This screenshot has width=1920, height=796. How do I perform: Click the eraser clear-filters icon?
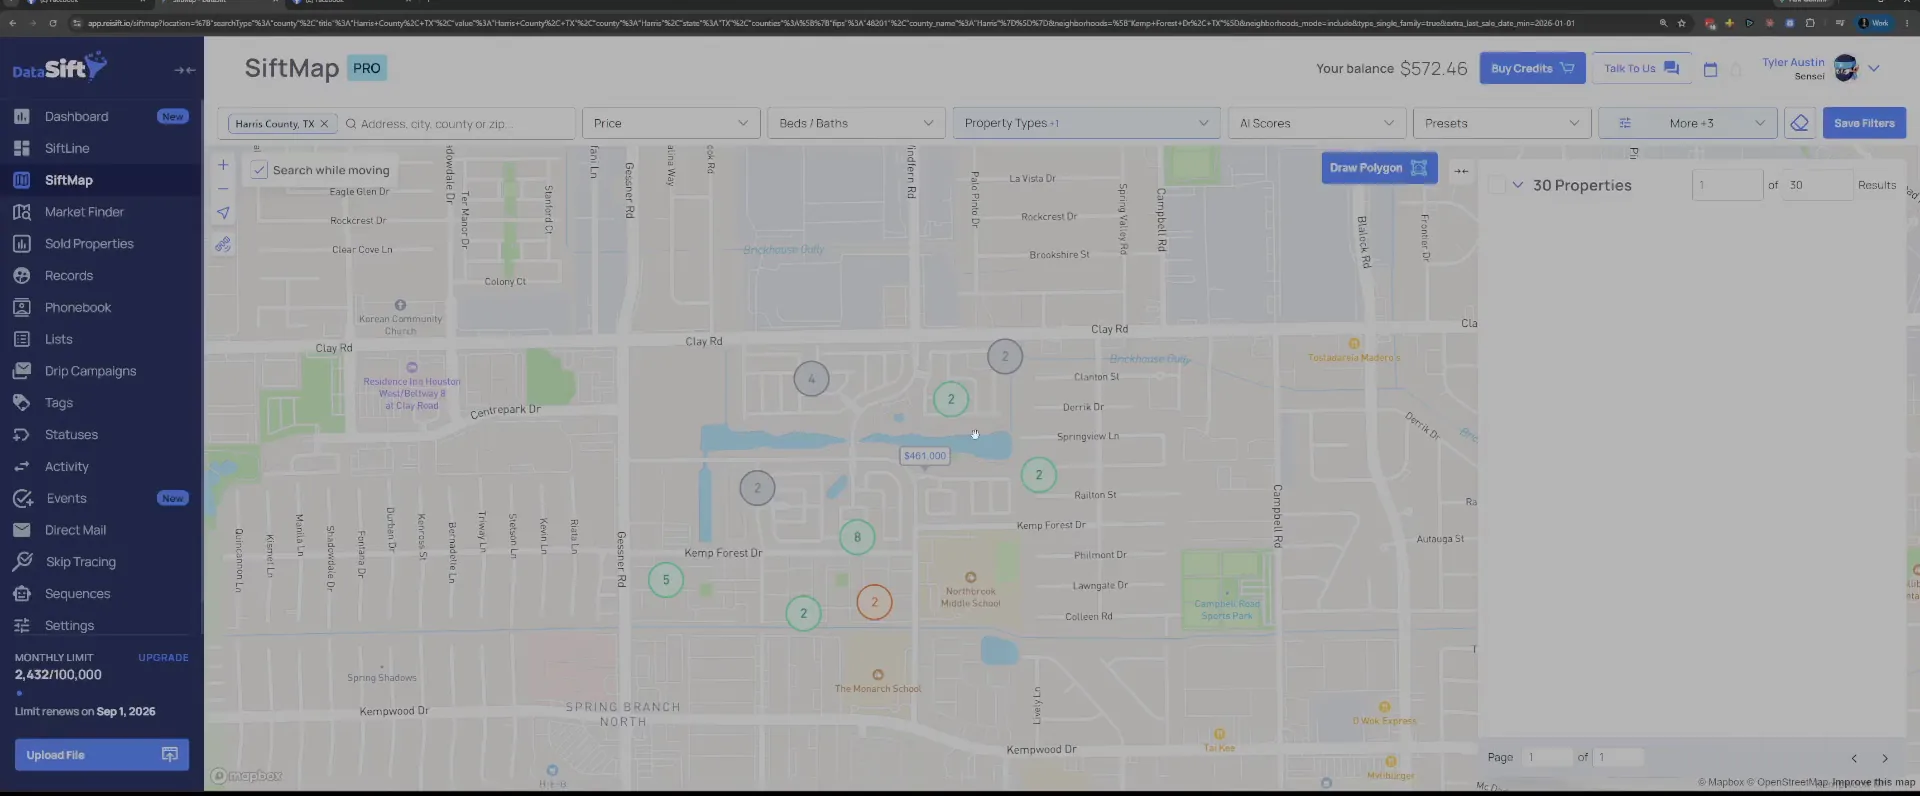pos(1799,123)
